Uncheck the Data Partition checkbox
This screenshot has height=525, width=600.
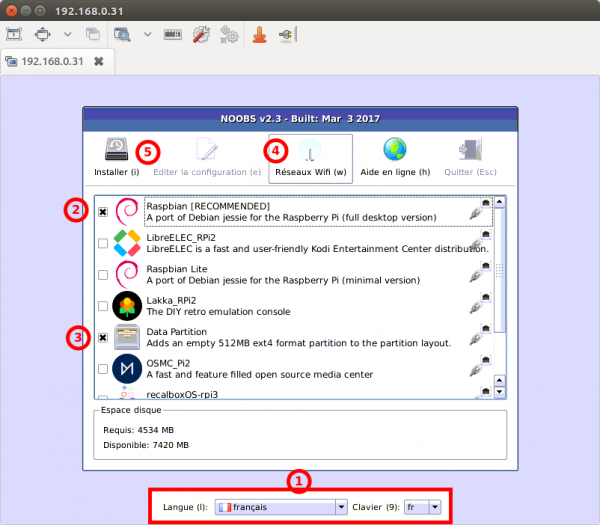[104, 337]
